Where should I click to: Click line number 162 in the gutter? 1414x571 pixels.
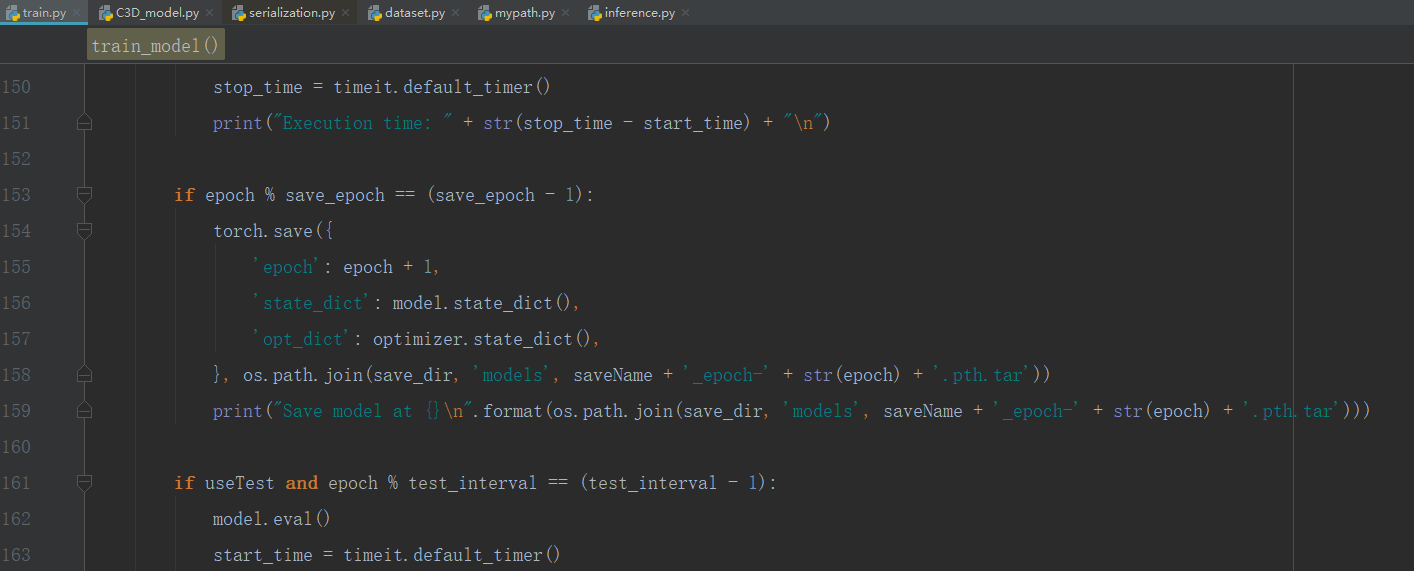coord(16,519)
